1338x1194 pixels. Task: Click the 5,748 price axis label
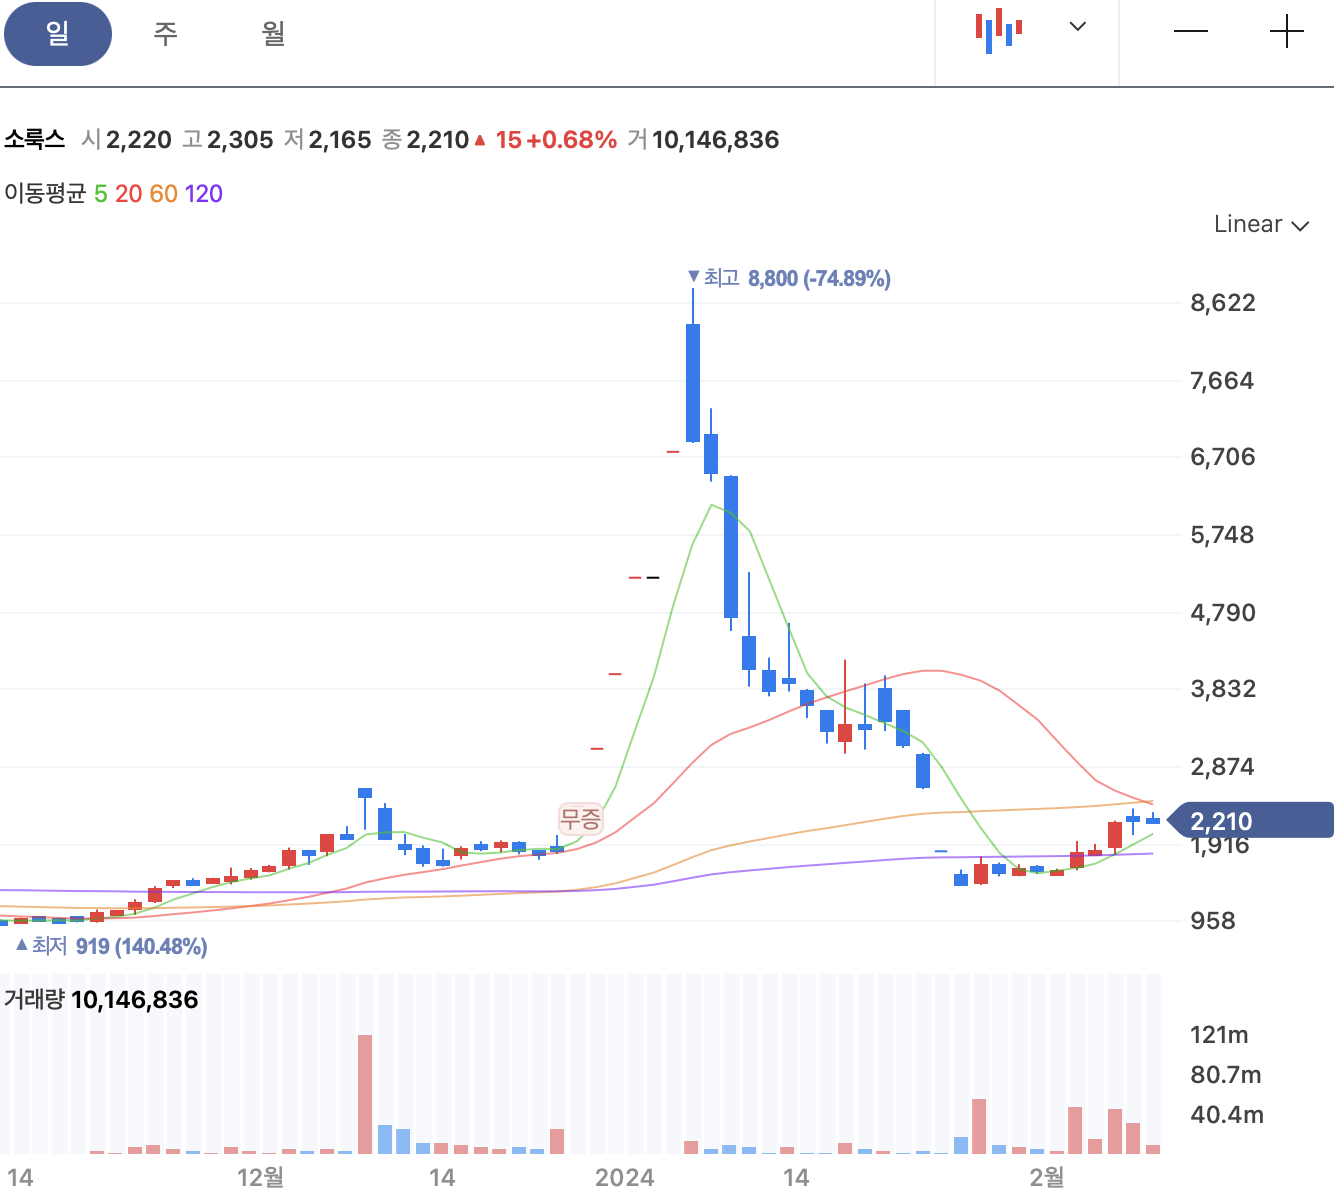pyautogui.click(x=1221, y=535)
